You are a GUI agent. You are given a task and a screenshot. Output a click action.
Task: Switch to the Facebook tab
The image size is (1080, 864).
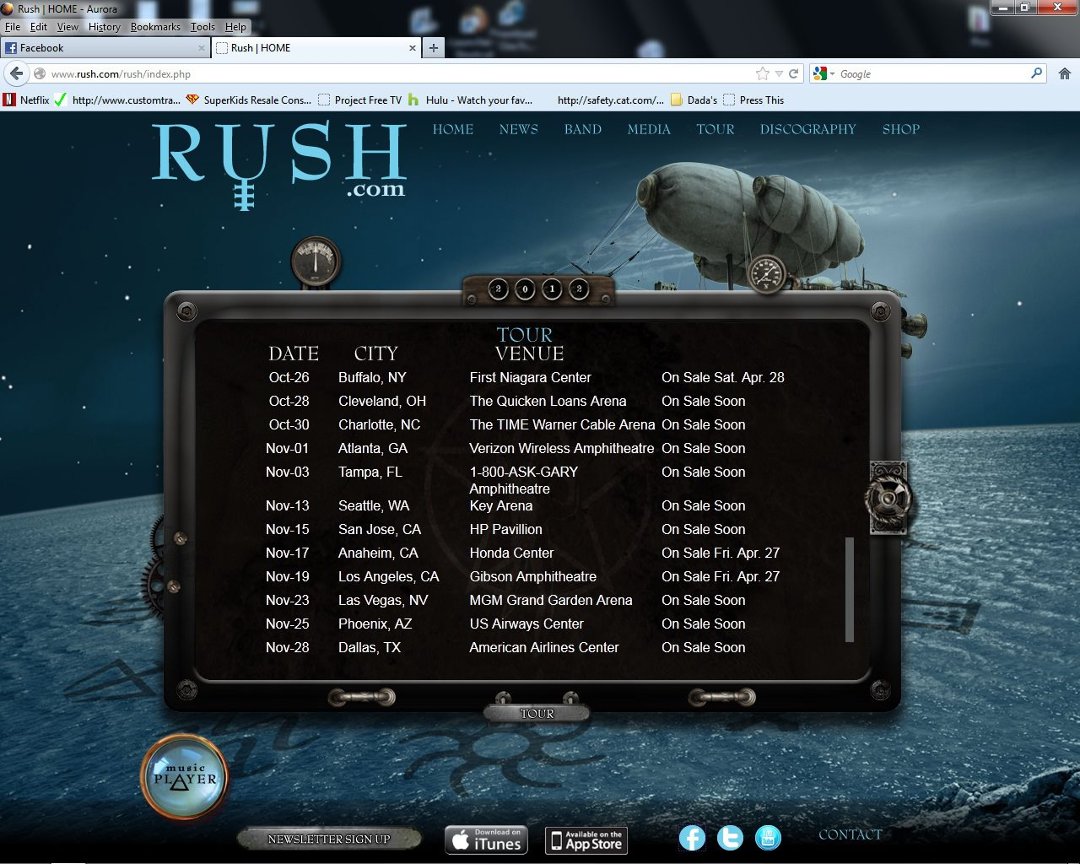click(x=105, y=48)
